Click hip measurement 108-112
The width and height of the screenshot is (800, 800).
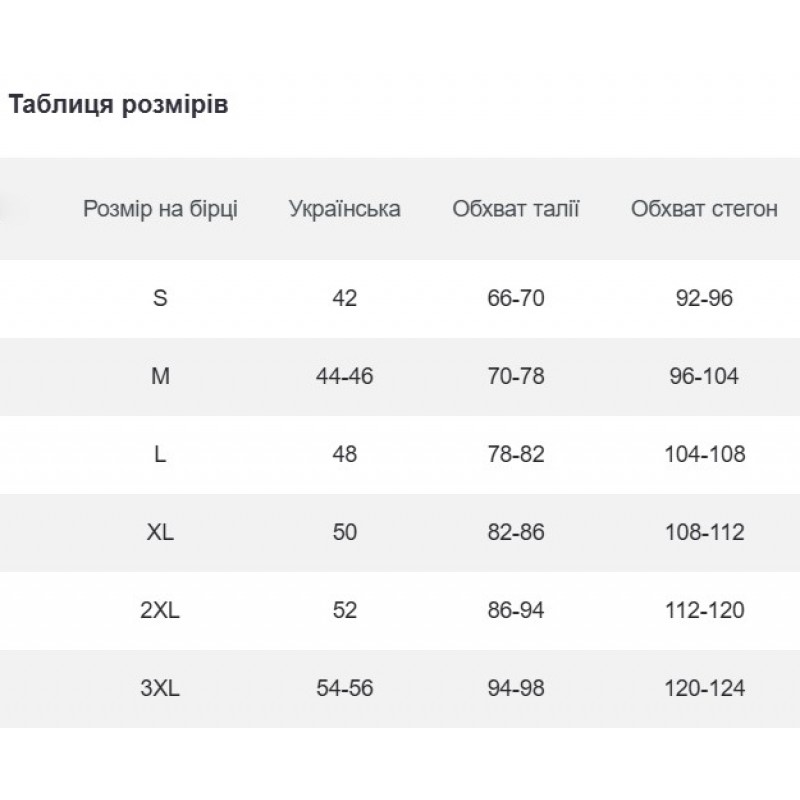(x=704, y=532)
